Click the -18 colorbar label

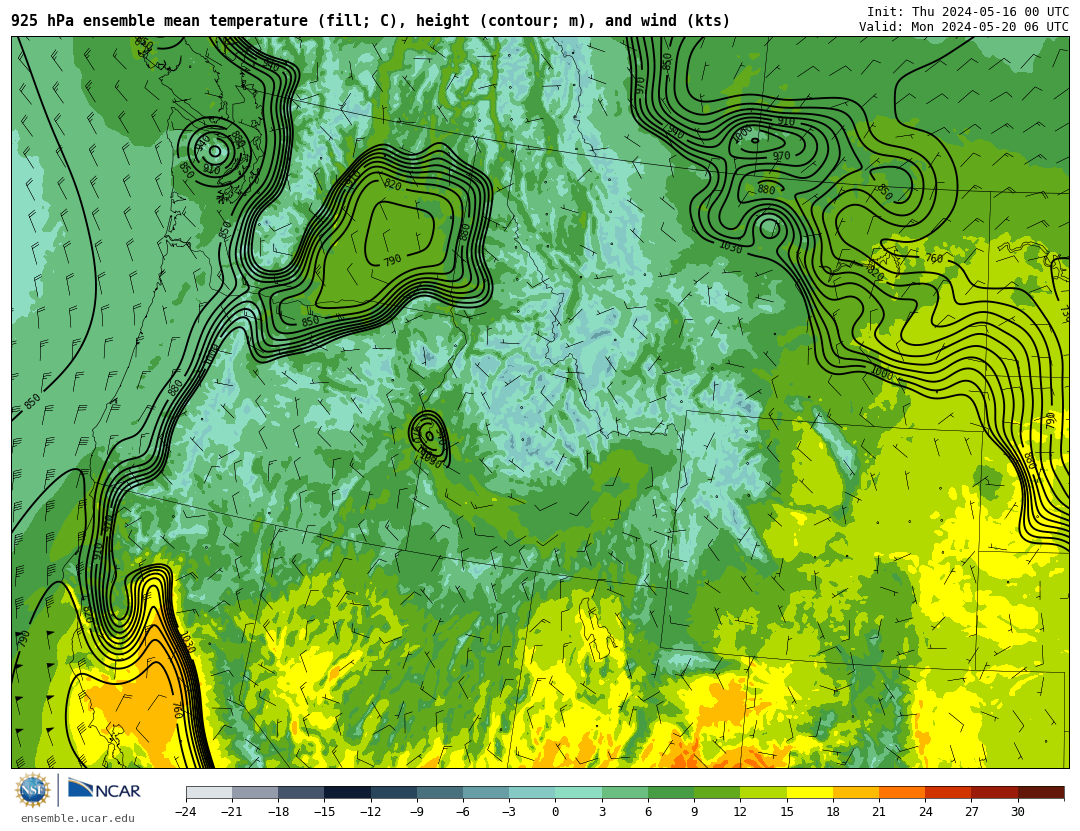click(x=278, y=812)
